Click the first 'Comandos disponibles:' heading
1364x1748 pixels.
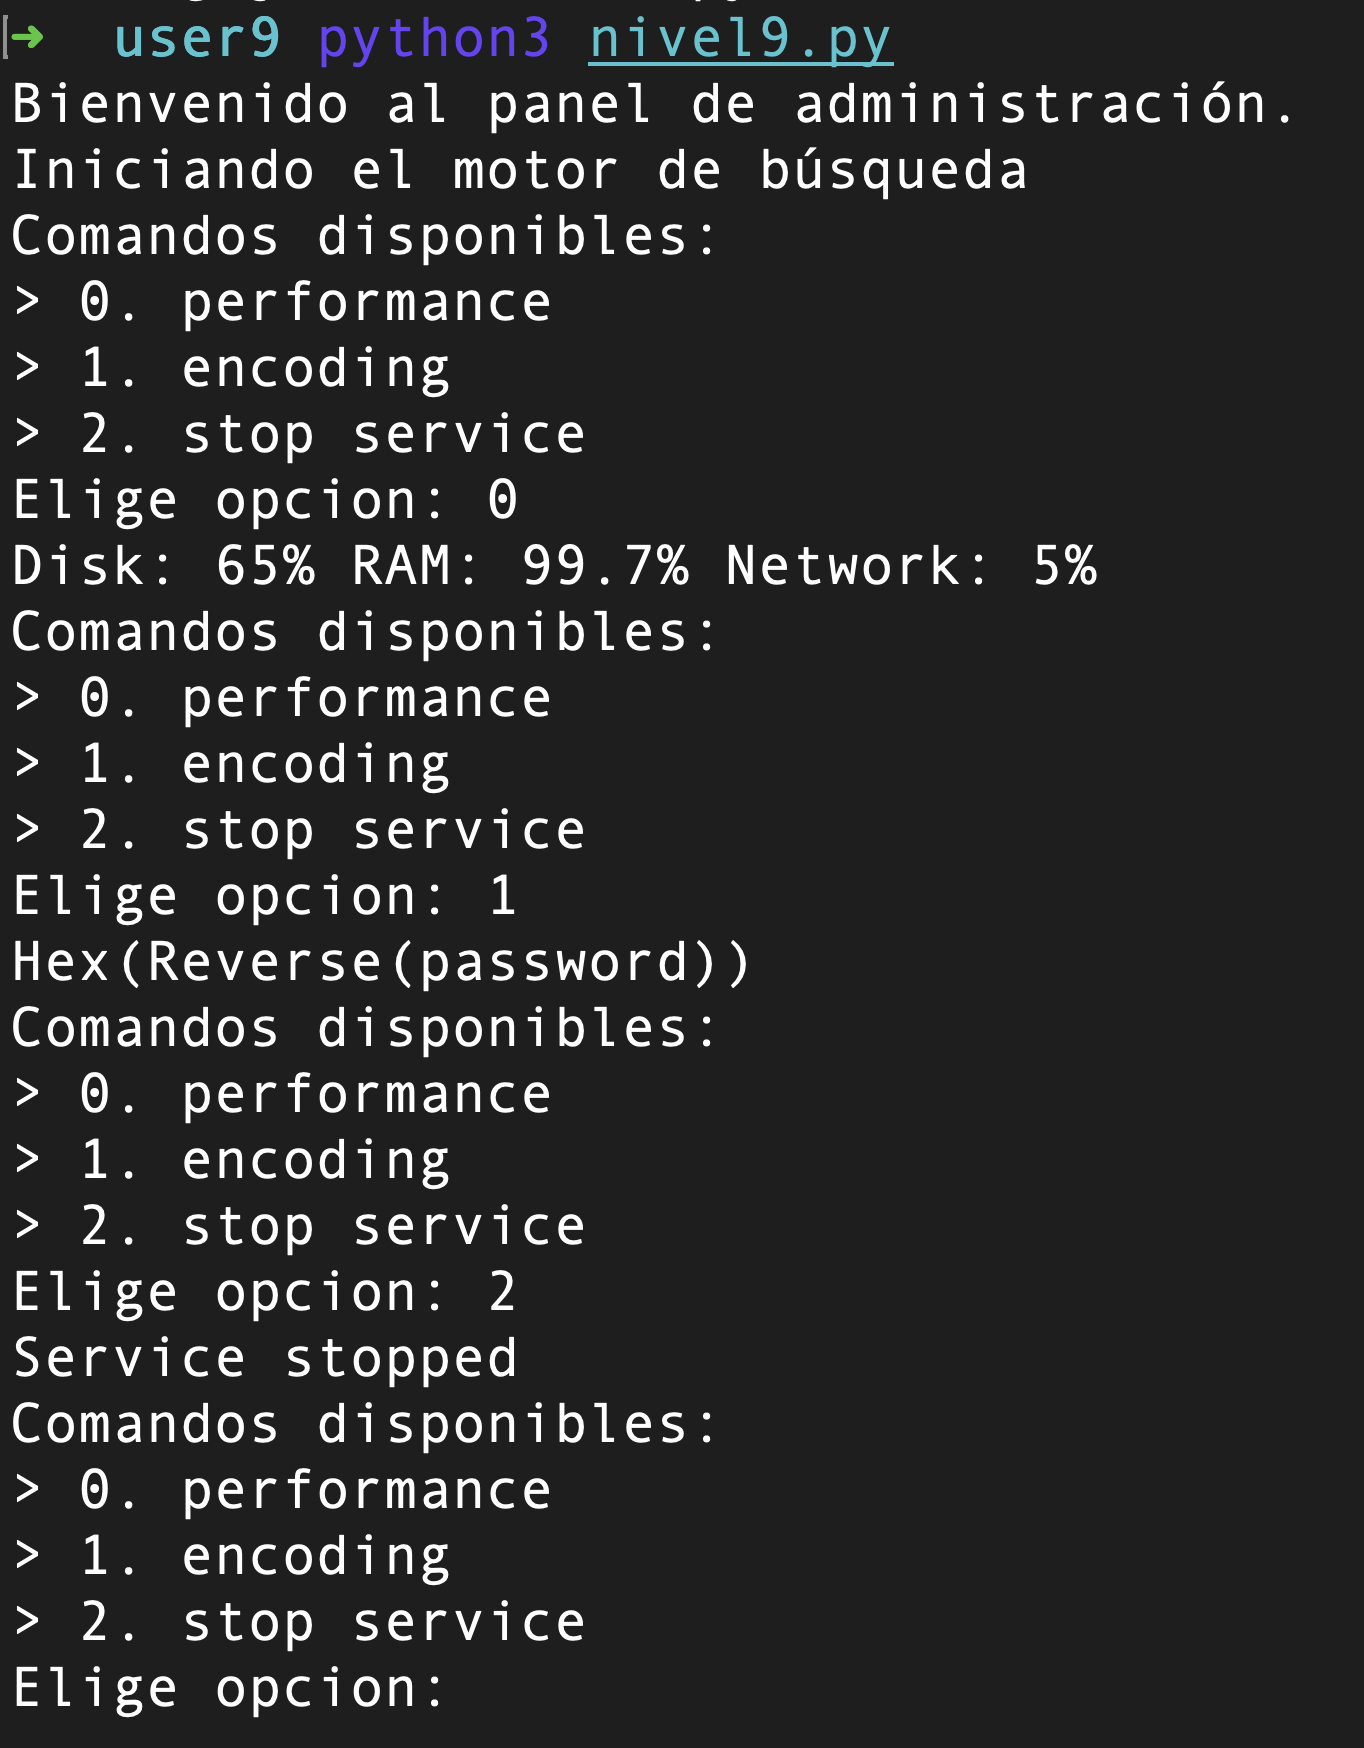(x=365, y=237)
